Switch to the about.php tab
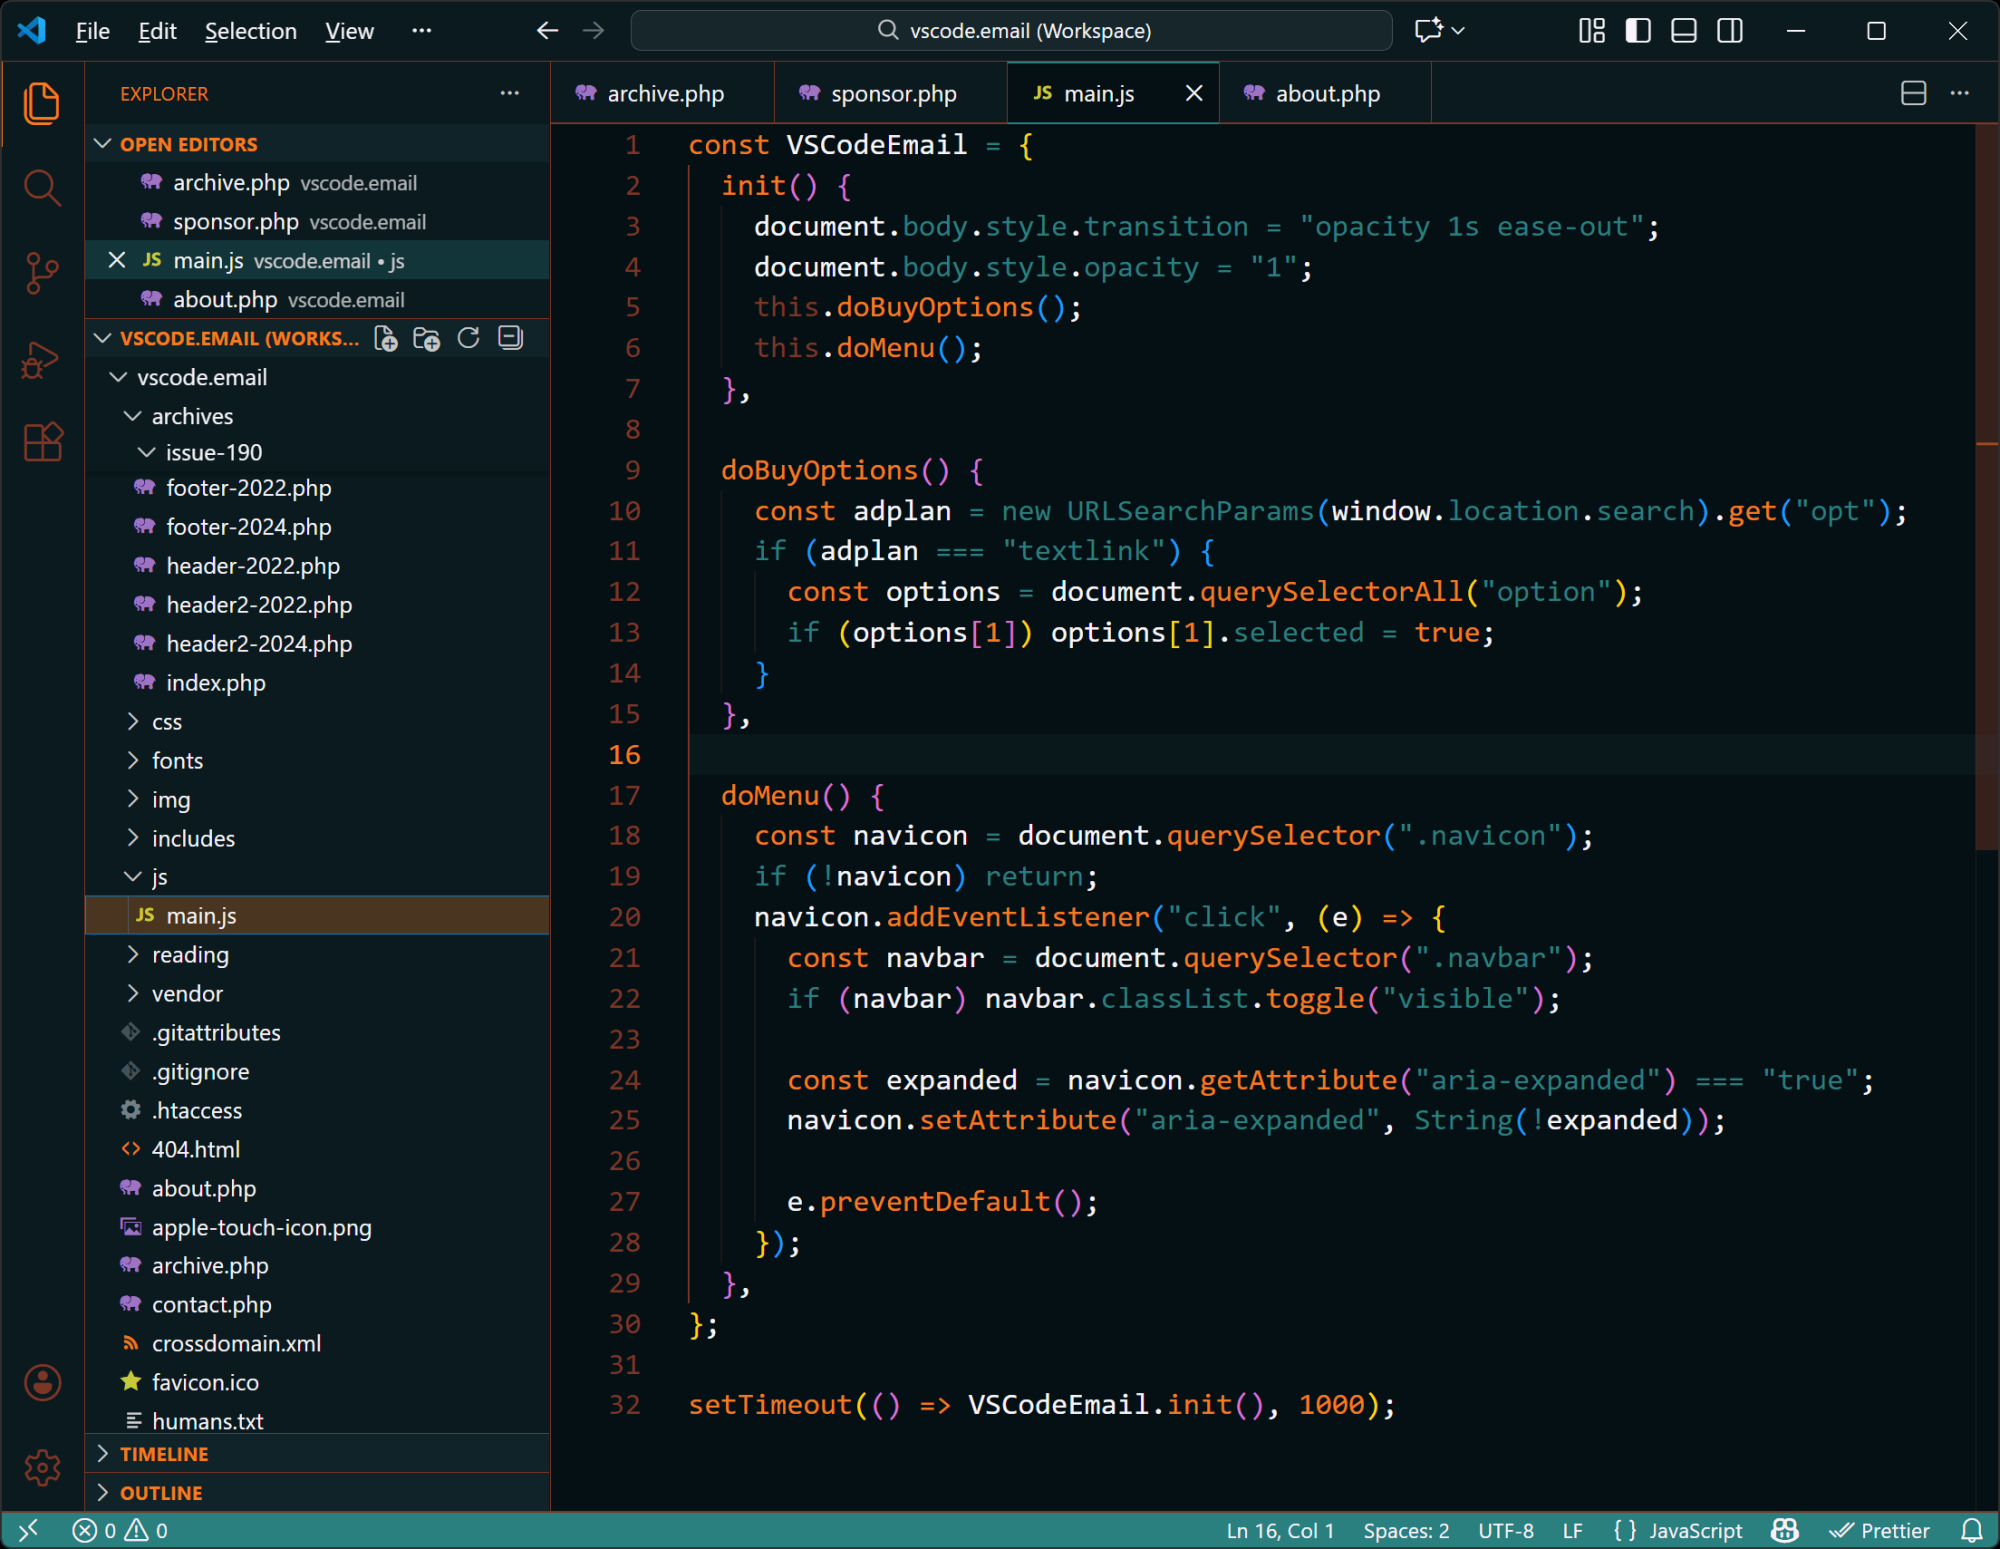The width and height of the screenshot is (2000, 1549). tap(1326, 93)
